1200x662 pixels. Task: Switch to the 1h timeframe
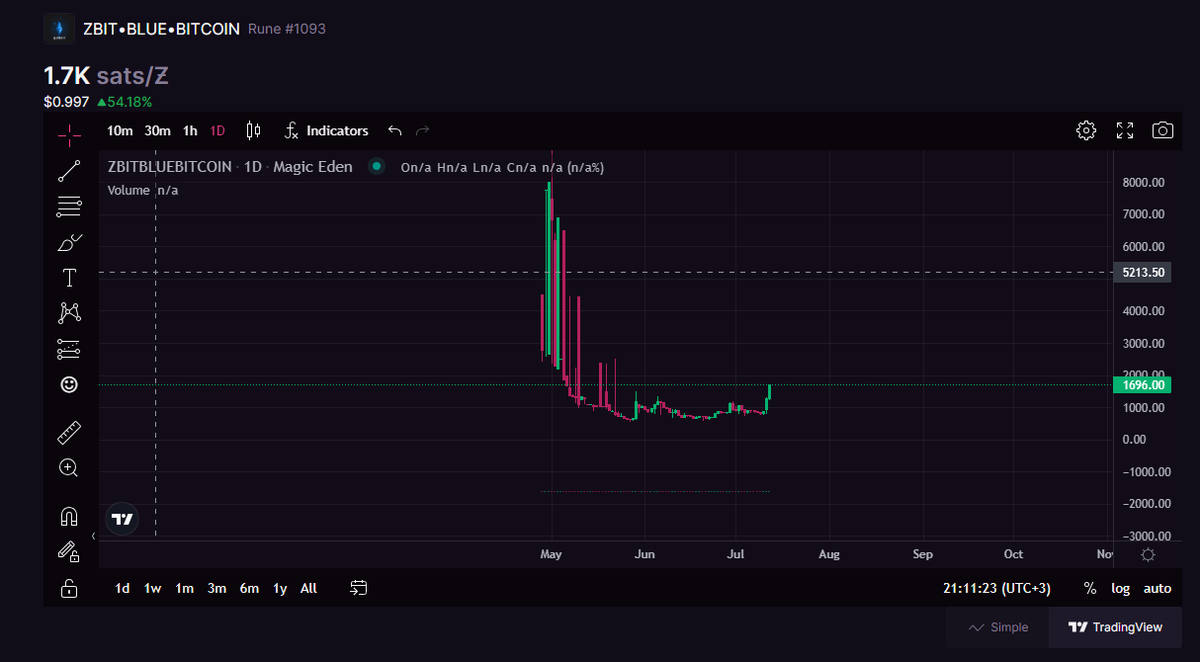point(189,130)
